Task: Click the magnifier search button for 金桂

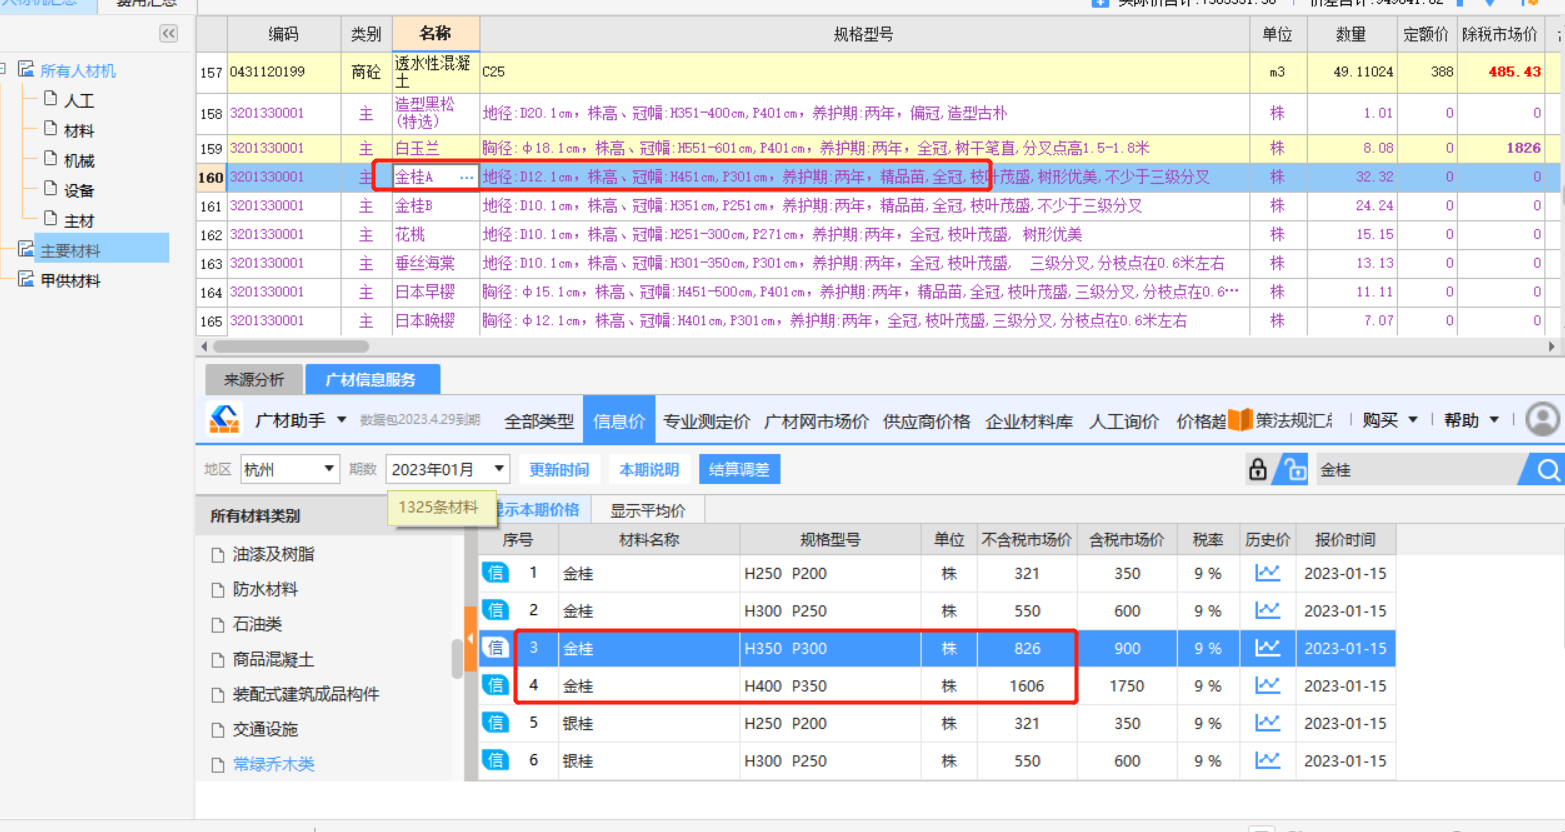Action: (x=1546, y=470)
